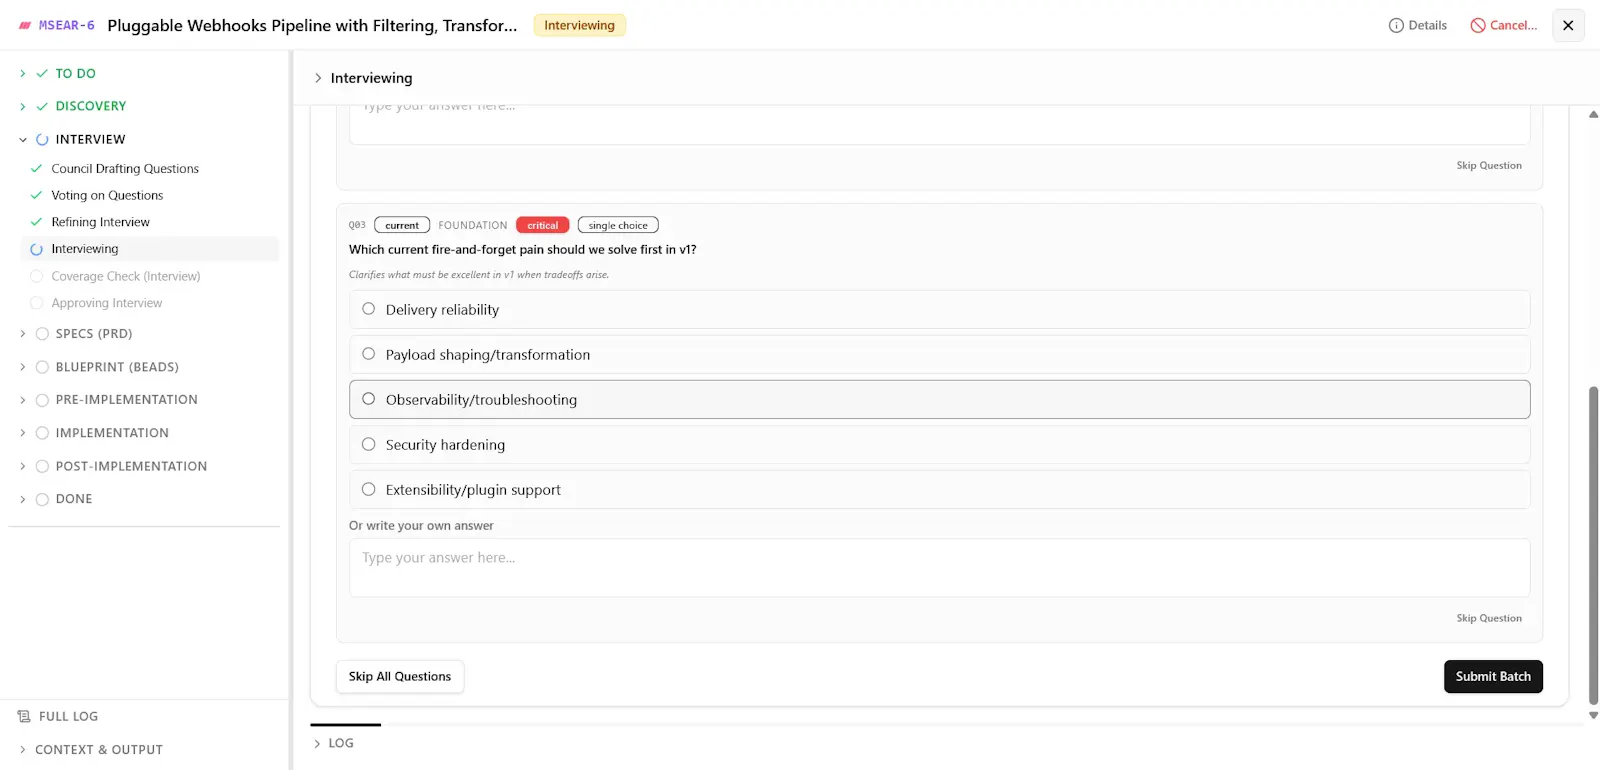This screenshot has width=1600, height=770.
Task: Click the POST-IMPLEMENTATION status circle icon
Action: 42,466
